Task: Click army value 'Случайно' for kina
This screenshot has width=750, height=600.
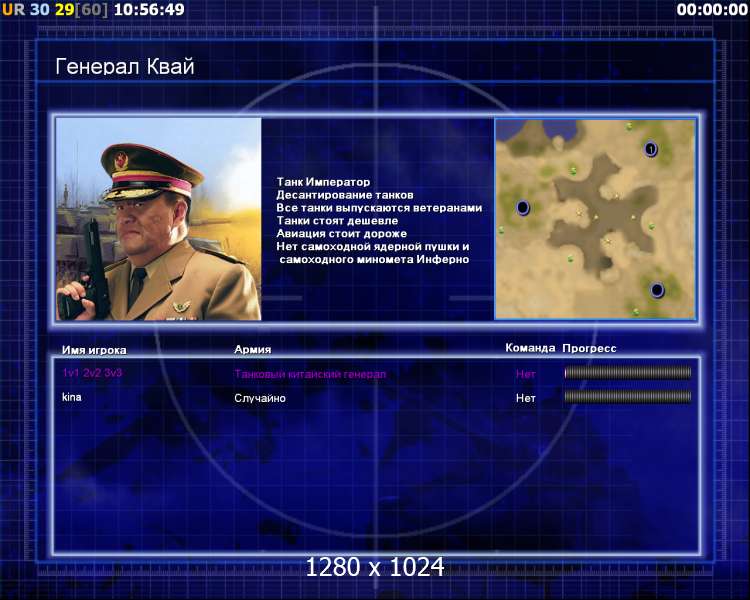Action: pyautogui.click(x=260, y=398)
